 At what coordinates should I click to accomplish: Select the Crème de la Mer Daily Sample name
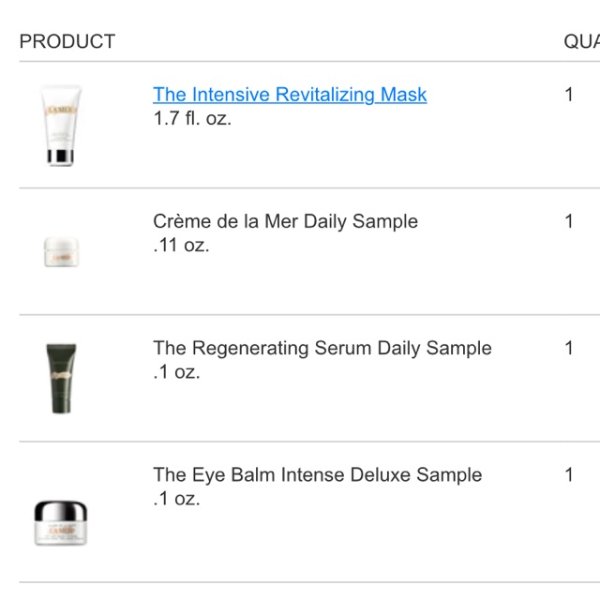285,221
